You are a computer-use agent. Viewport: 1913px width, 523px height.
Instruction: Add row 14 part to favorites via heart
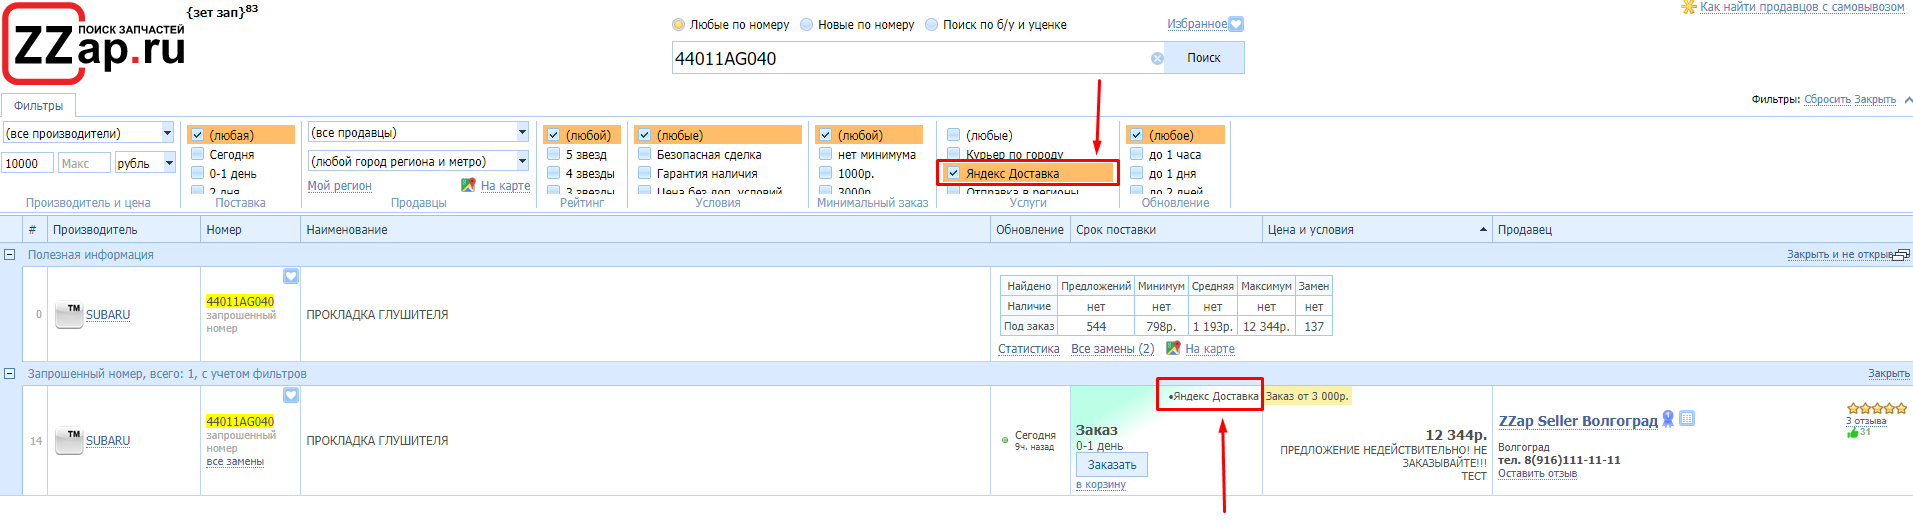click(291, 395)
